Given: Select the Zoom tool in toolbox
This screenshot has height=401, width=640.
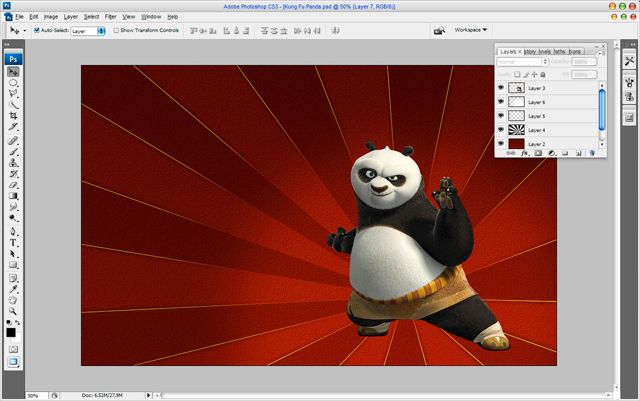Looking at the screenshot, I should click(13, 312).
